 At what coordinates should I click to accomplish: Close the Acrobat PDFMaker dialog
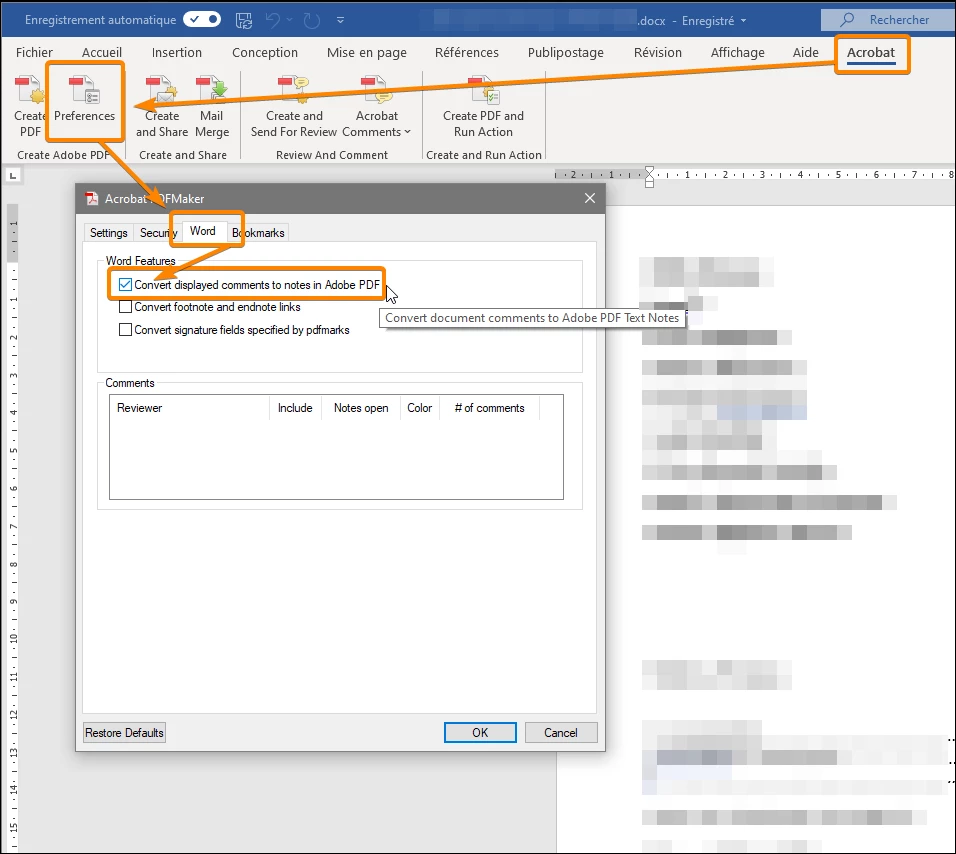[x=590, y=198]
